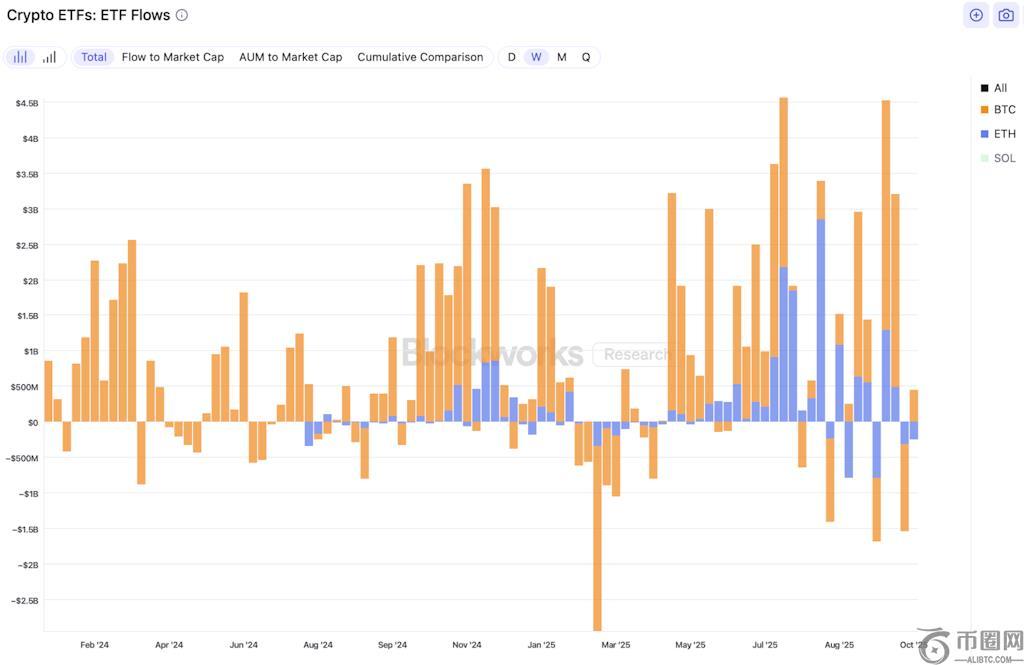
Task: Select the ascending bar chart view icon
Action: tap(49, 57)
